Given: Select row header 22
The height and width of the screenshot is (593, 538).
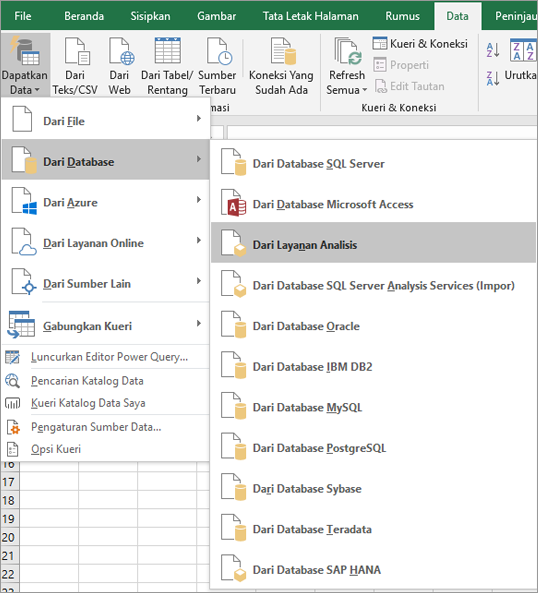Looking at the screenshot, I should point(9,574).
